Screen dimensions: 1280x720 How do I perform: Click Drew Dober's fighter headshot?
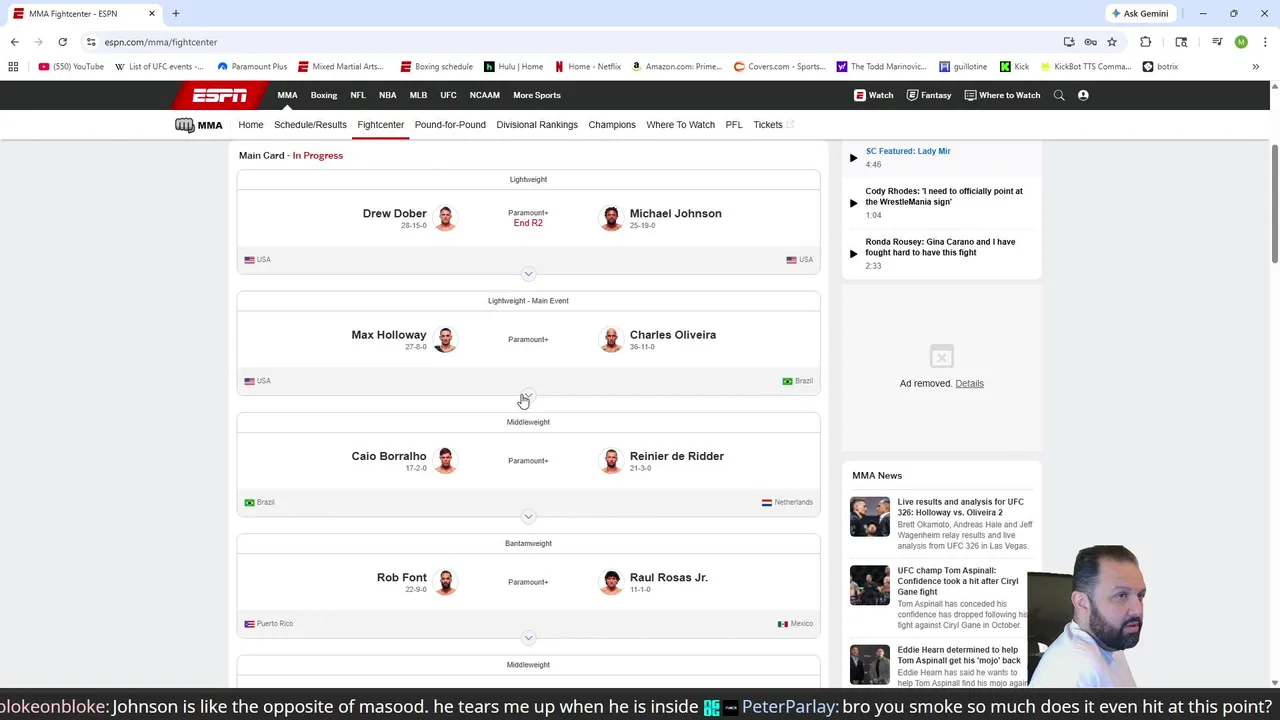click(x=445, y=218)
